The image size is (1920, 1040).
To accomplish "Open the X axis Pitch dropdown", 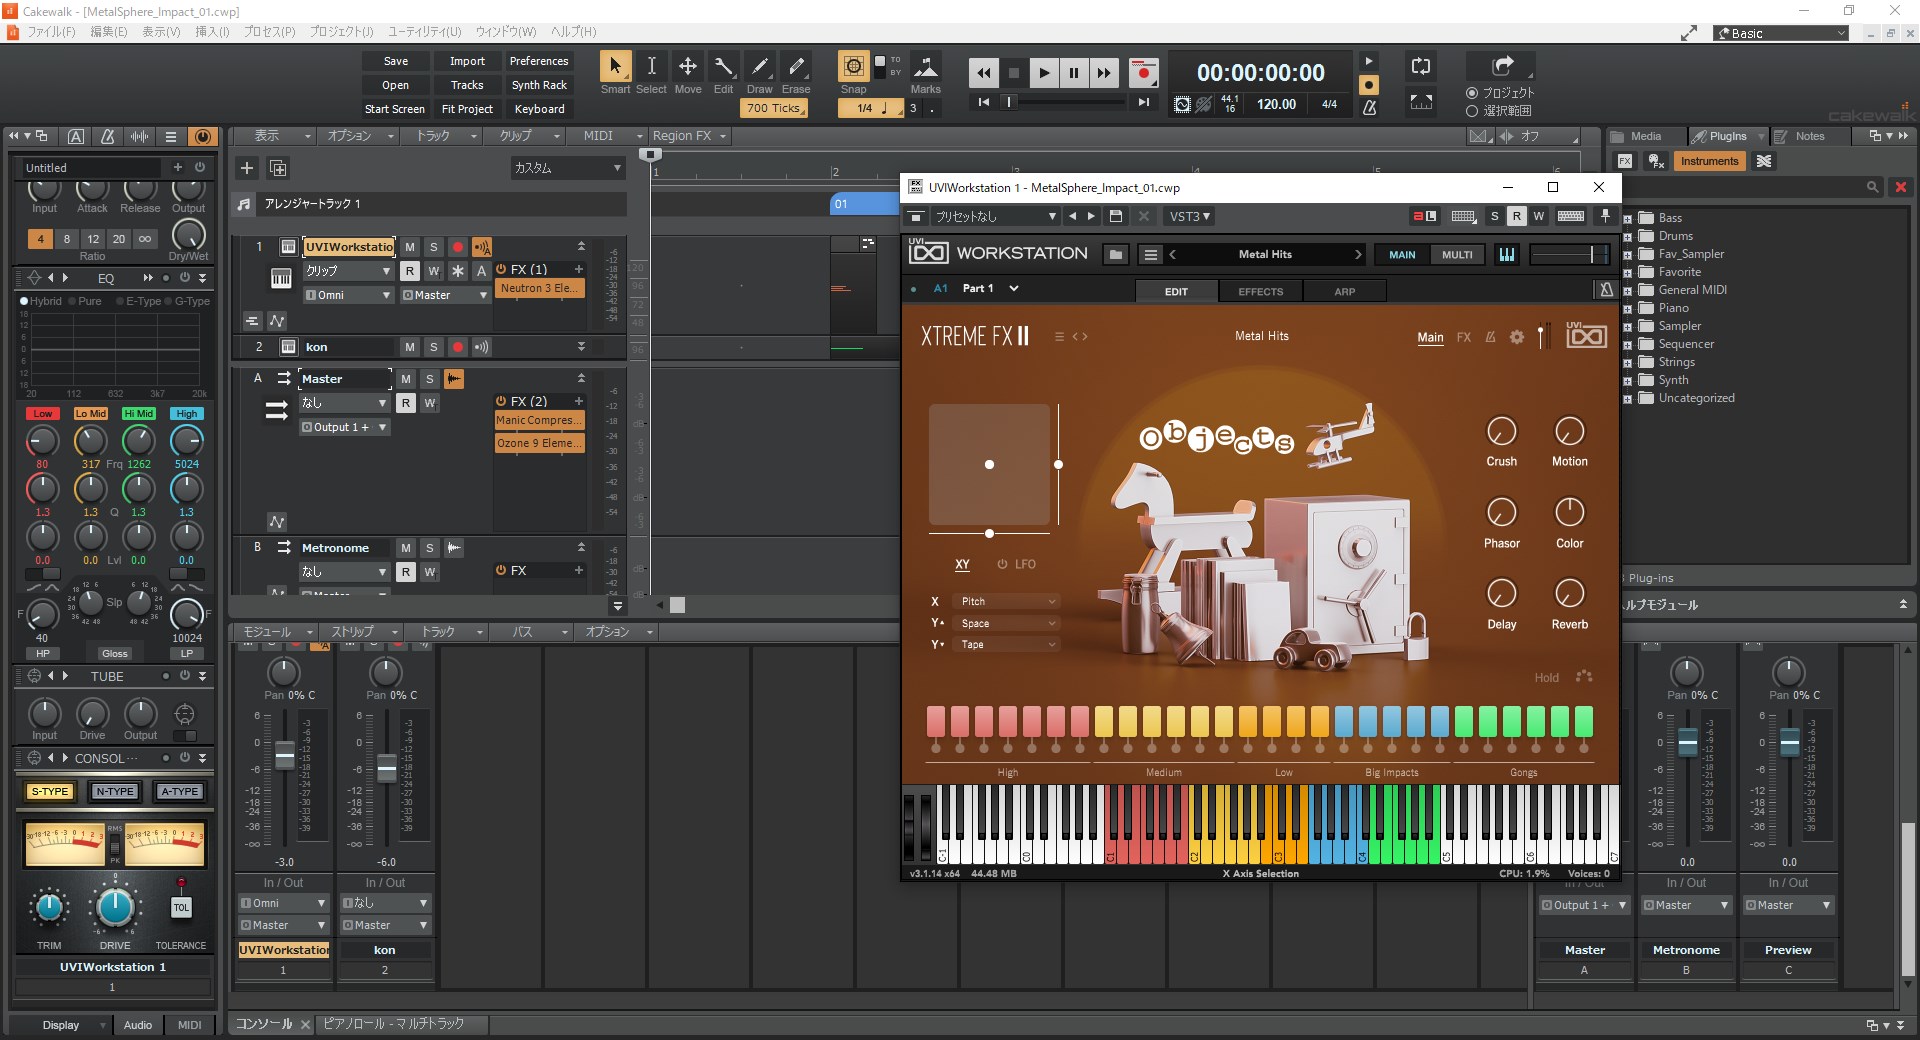I will pyautogui.click(x=1007, y=602).
